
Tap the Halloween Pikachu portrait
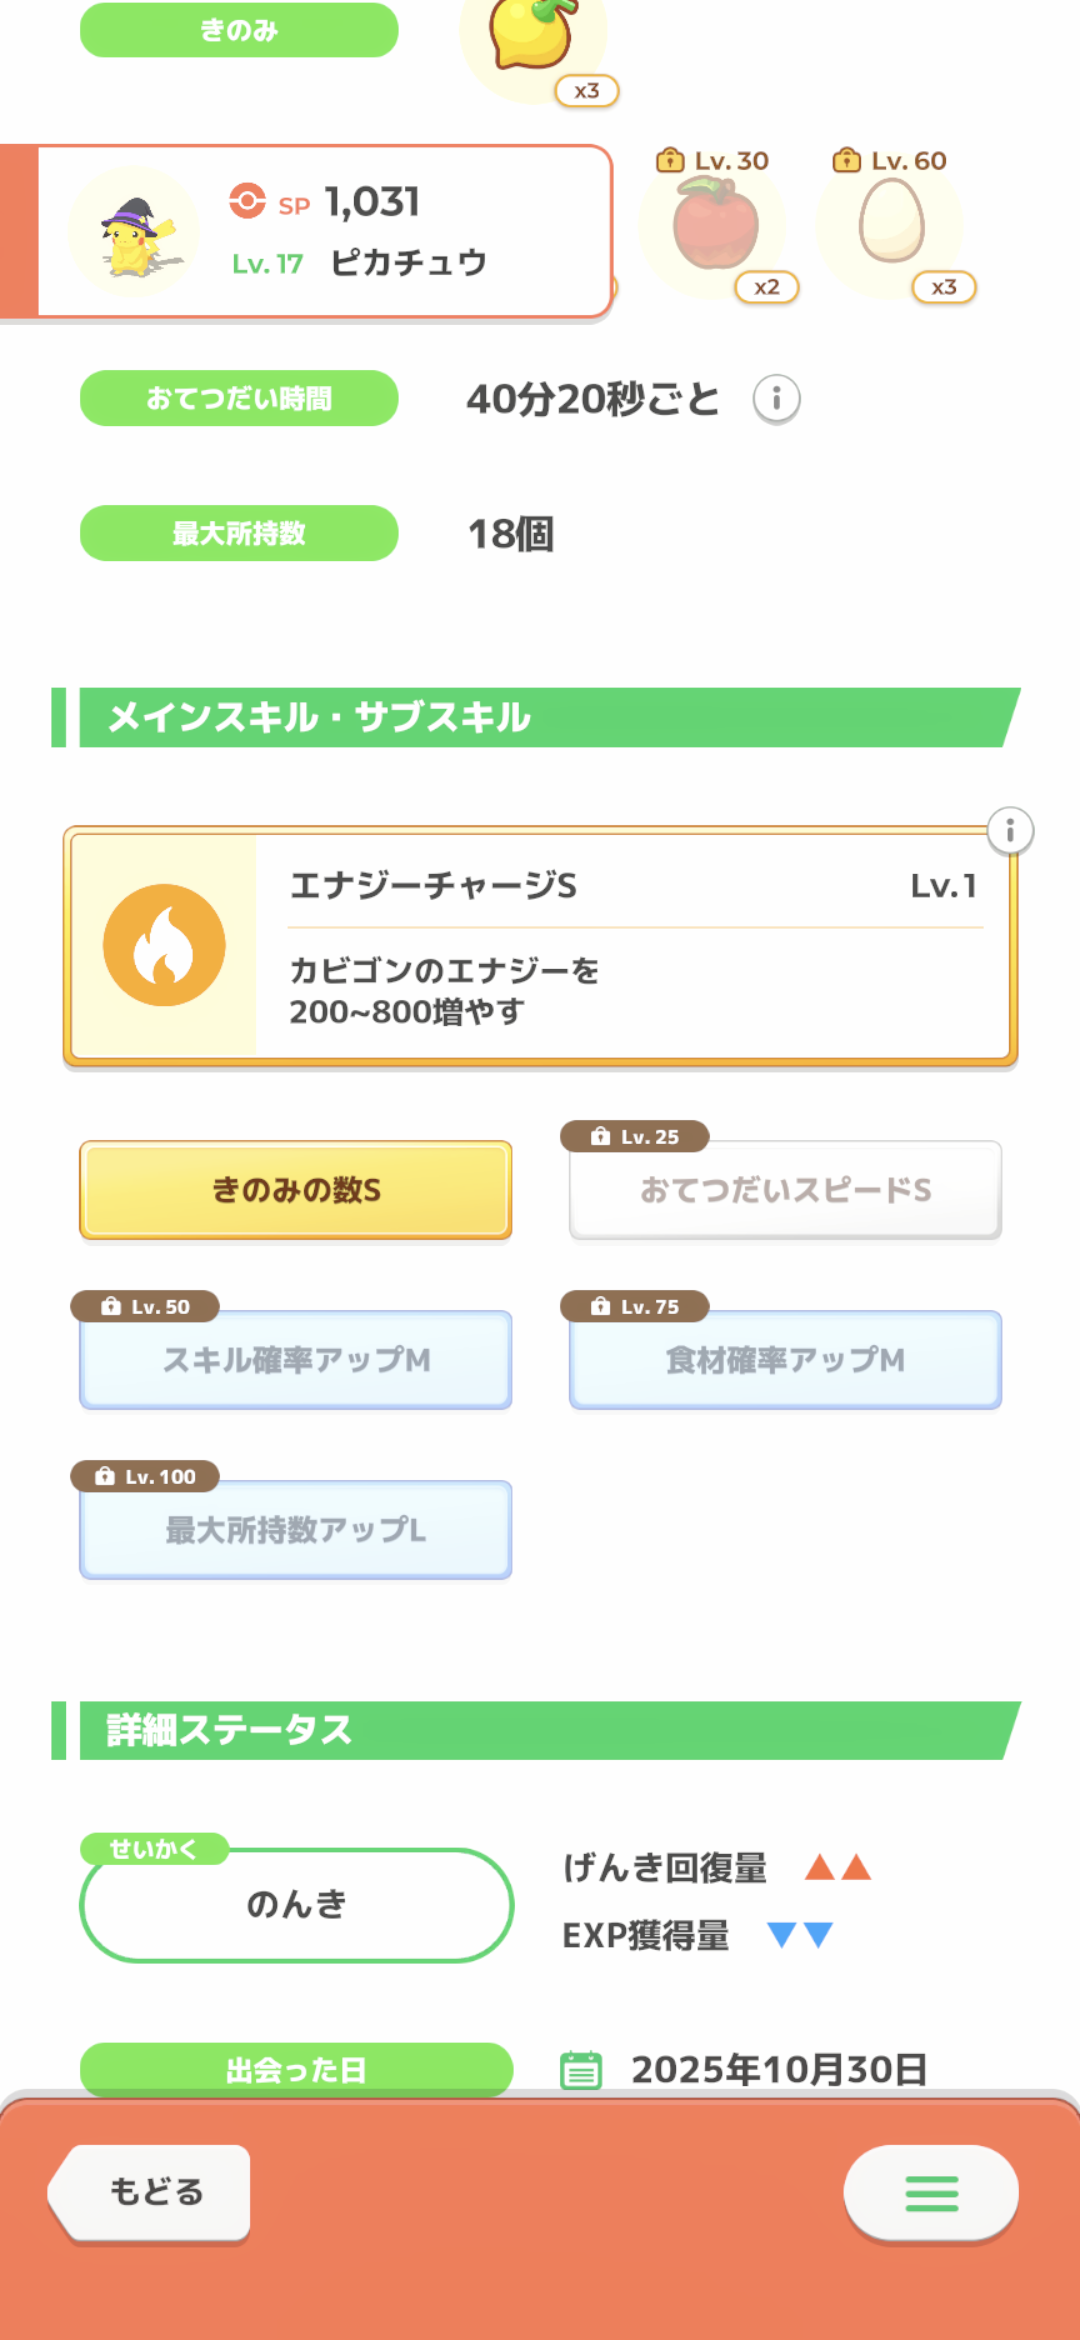(x=135, y=233)
